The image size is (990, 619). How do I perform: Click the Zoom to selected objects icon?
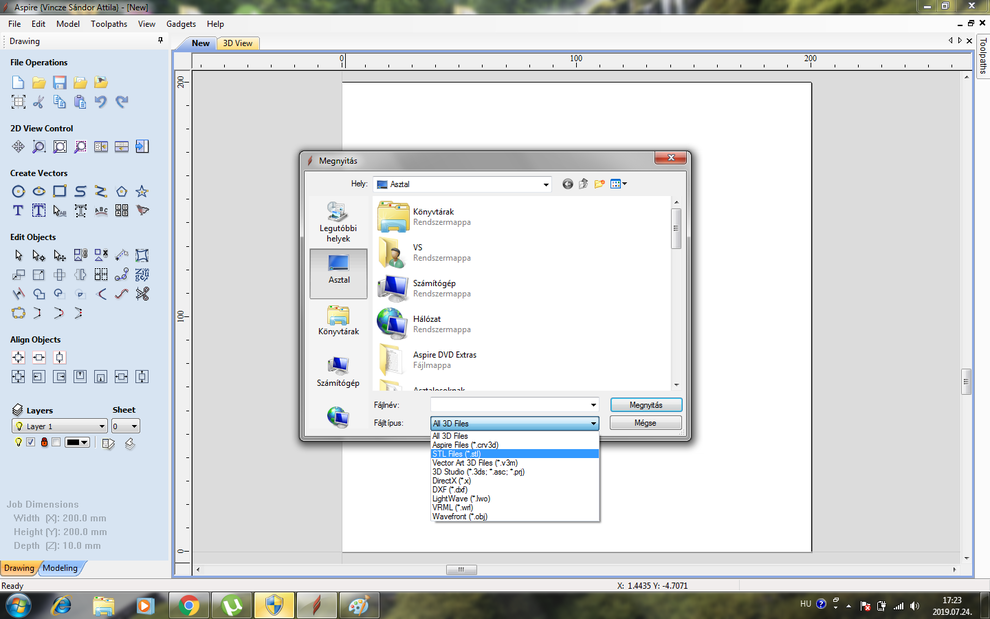tap(80, 147)
